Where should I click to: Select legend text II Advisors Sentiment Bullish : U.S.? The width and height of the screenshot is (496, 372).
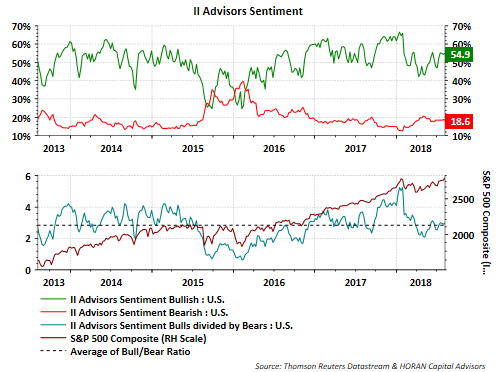click(147, 299)
